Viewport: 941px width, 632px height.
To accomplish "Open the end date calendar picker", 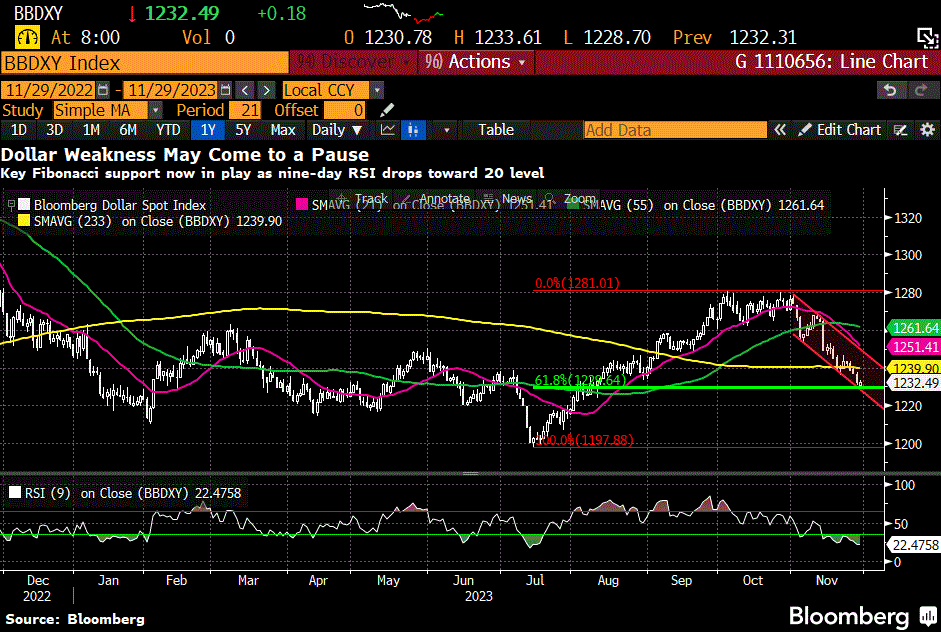I will 226,90.
